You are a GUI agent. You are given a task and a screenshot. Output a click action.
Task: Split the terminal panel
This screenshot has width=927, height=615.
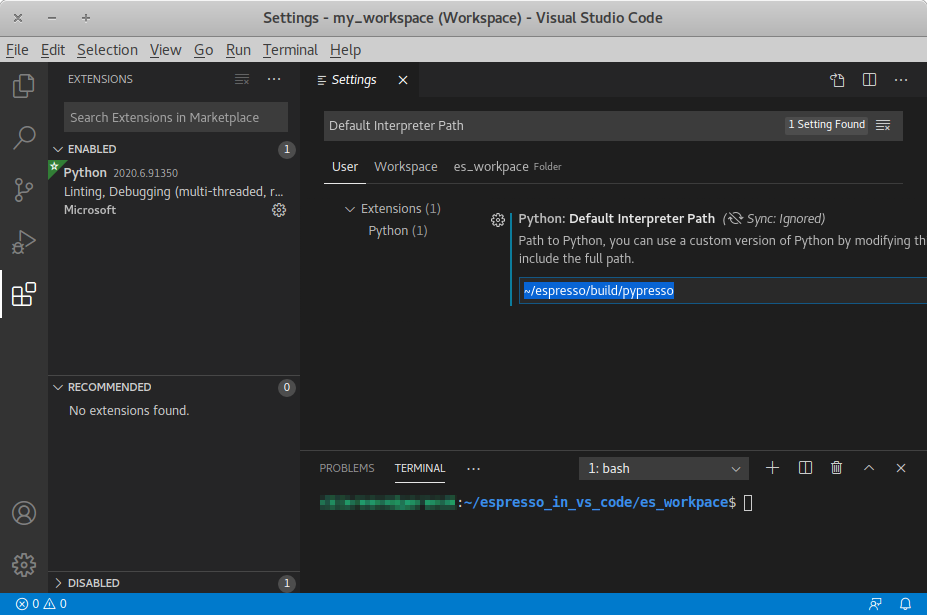tap(805, 468)
